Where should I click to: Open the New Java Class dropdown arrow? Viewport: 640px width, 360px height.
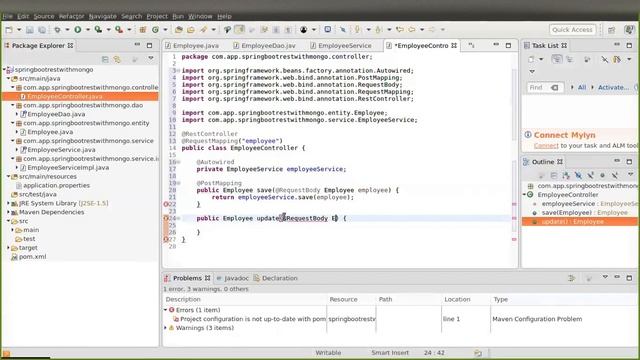(165, 29)
